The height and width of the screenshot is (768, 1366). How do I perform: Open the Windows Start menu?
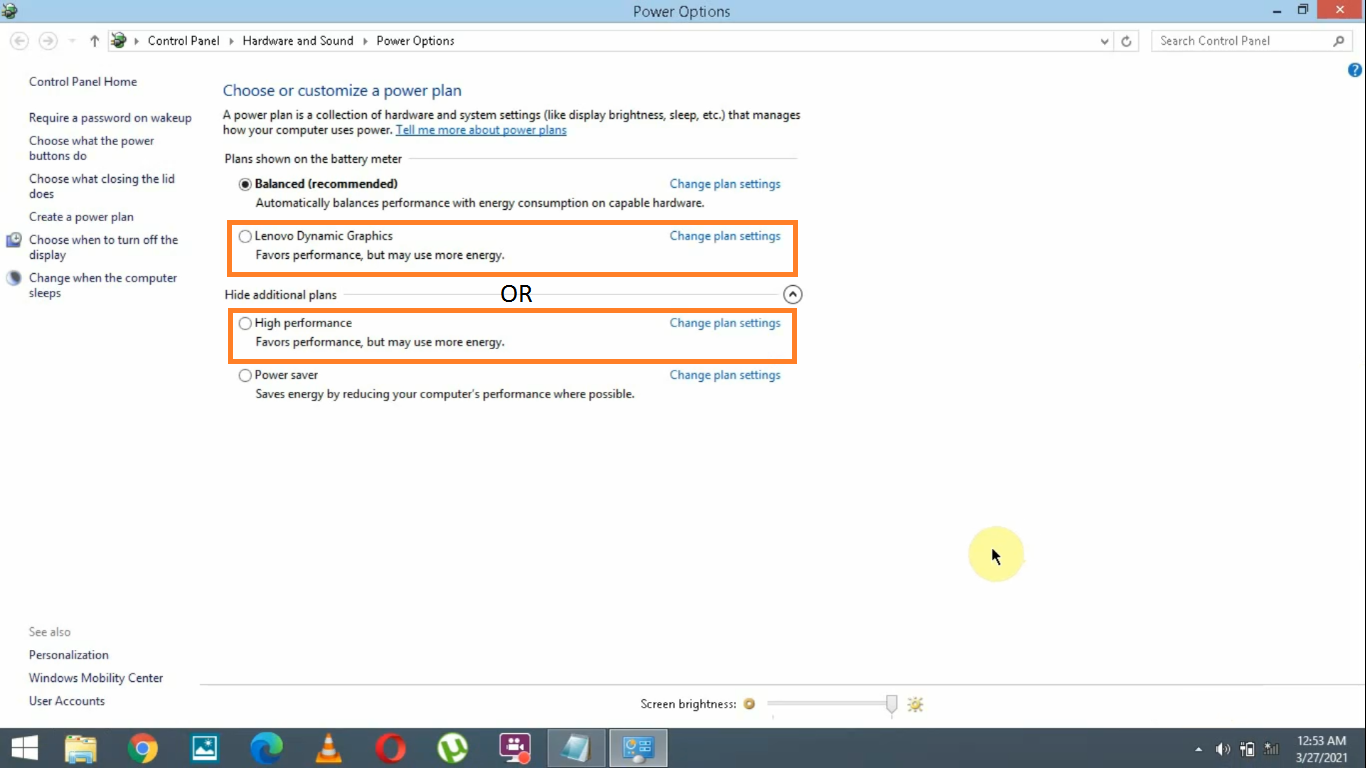[23, 747]
